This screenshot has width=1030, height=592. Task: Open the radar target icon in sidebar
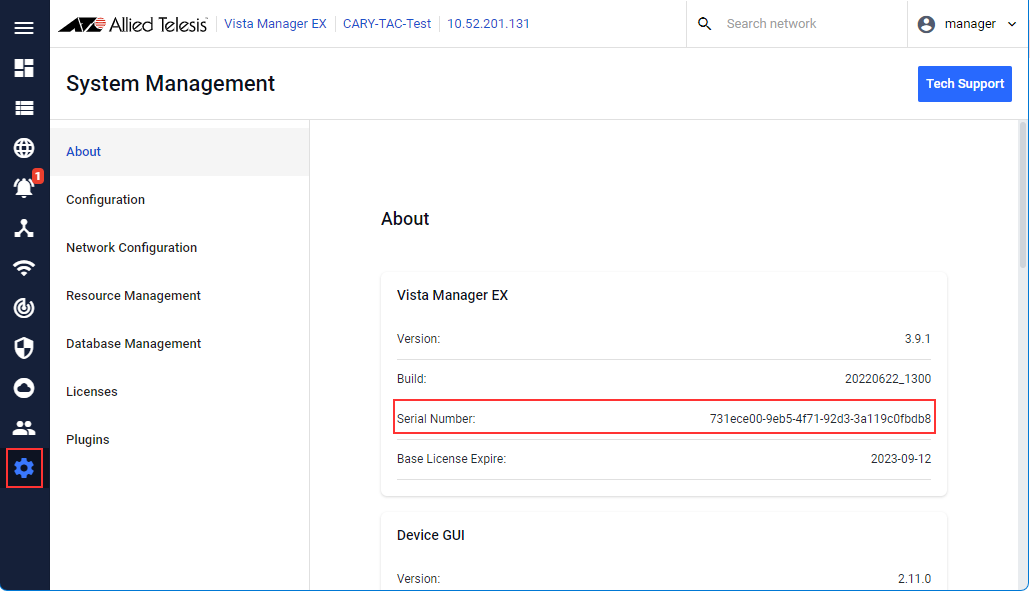pyautogui.click(x=24, y=308)
